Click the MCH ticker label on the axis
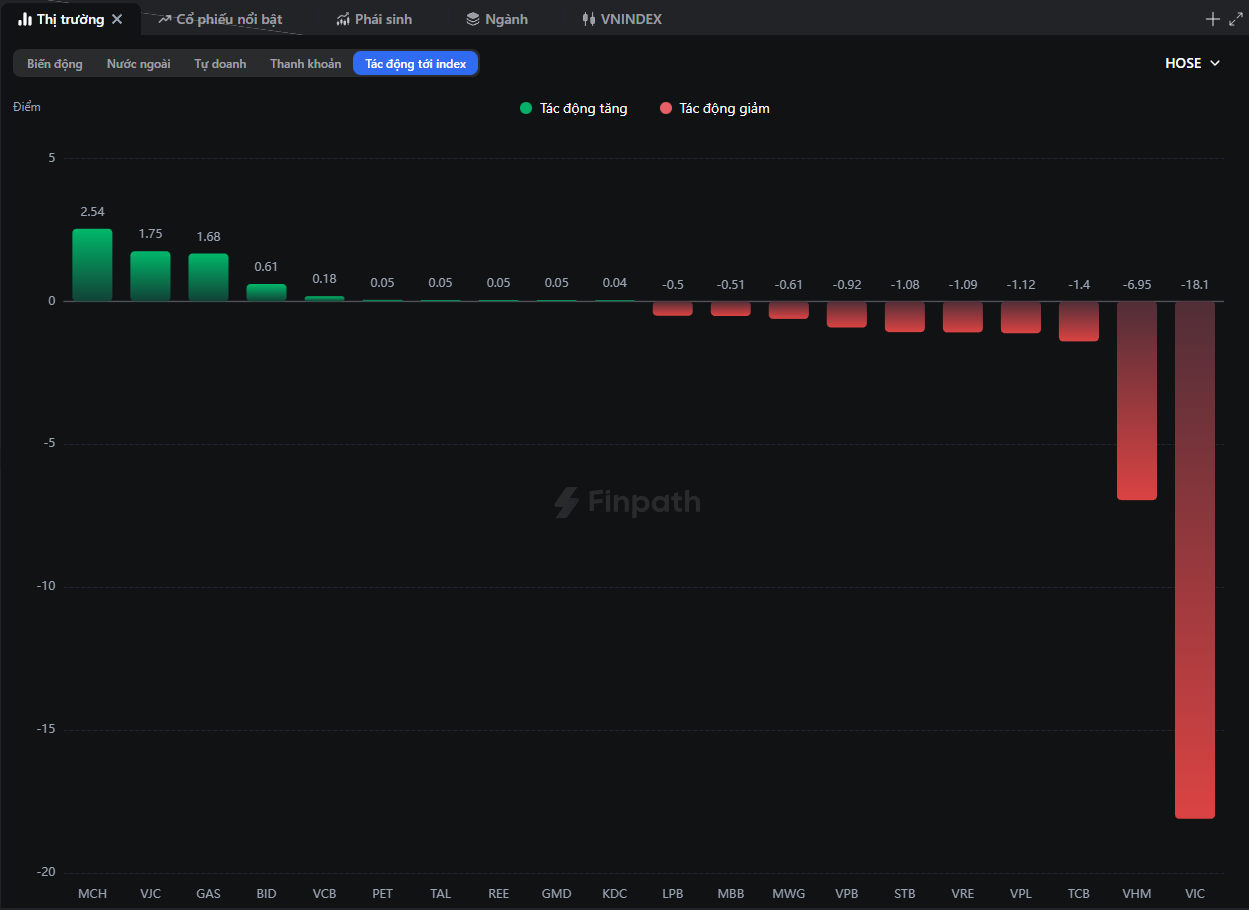1249x910 pixels. click(92, 894)
